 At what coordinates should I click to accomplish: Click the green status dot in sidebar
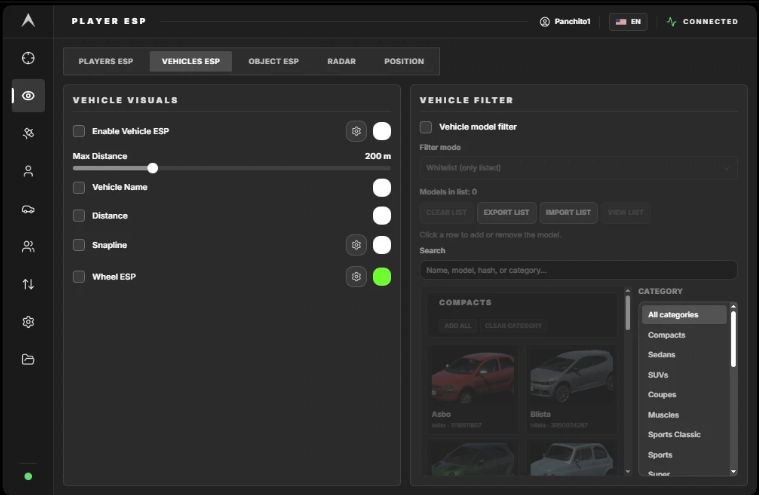pyautogui.click(x=28, y=477)
